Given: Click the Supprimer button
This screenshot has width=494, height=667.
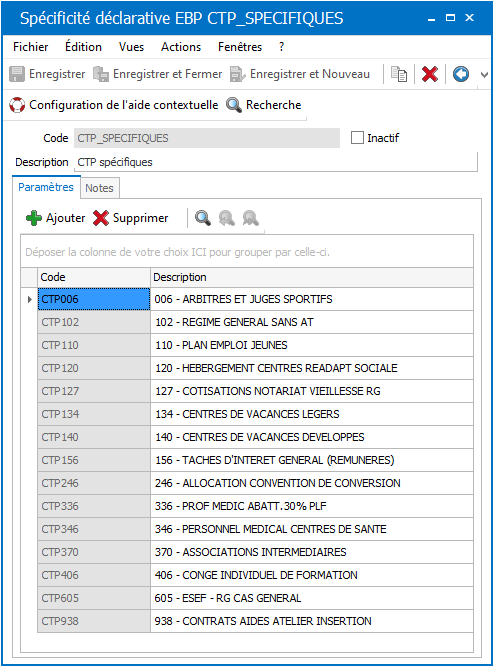Looking at the screenshot, I should click(x=131, y=218).
